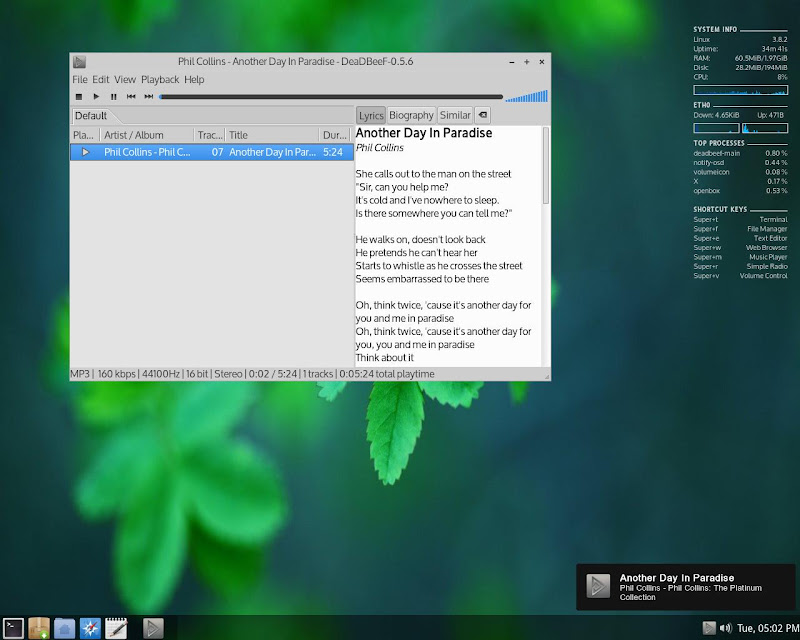
Task: Open the Playback menu
Action: coord(160,79)
